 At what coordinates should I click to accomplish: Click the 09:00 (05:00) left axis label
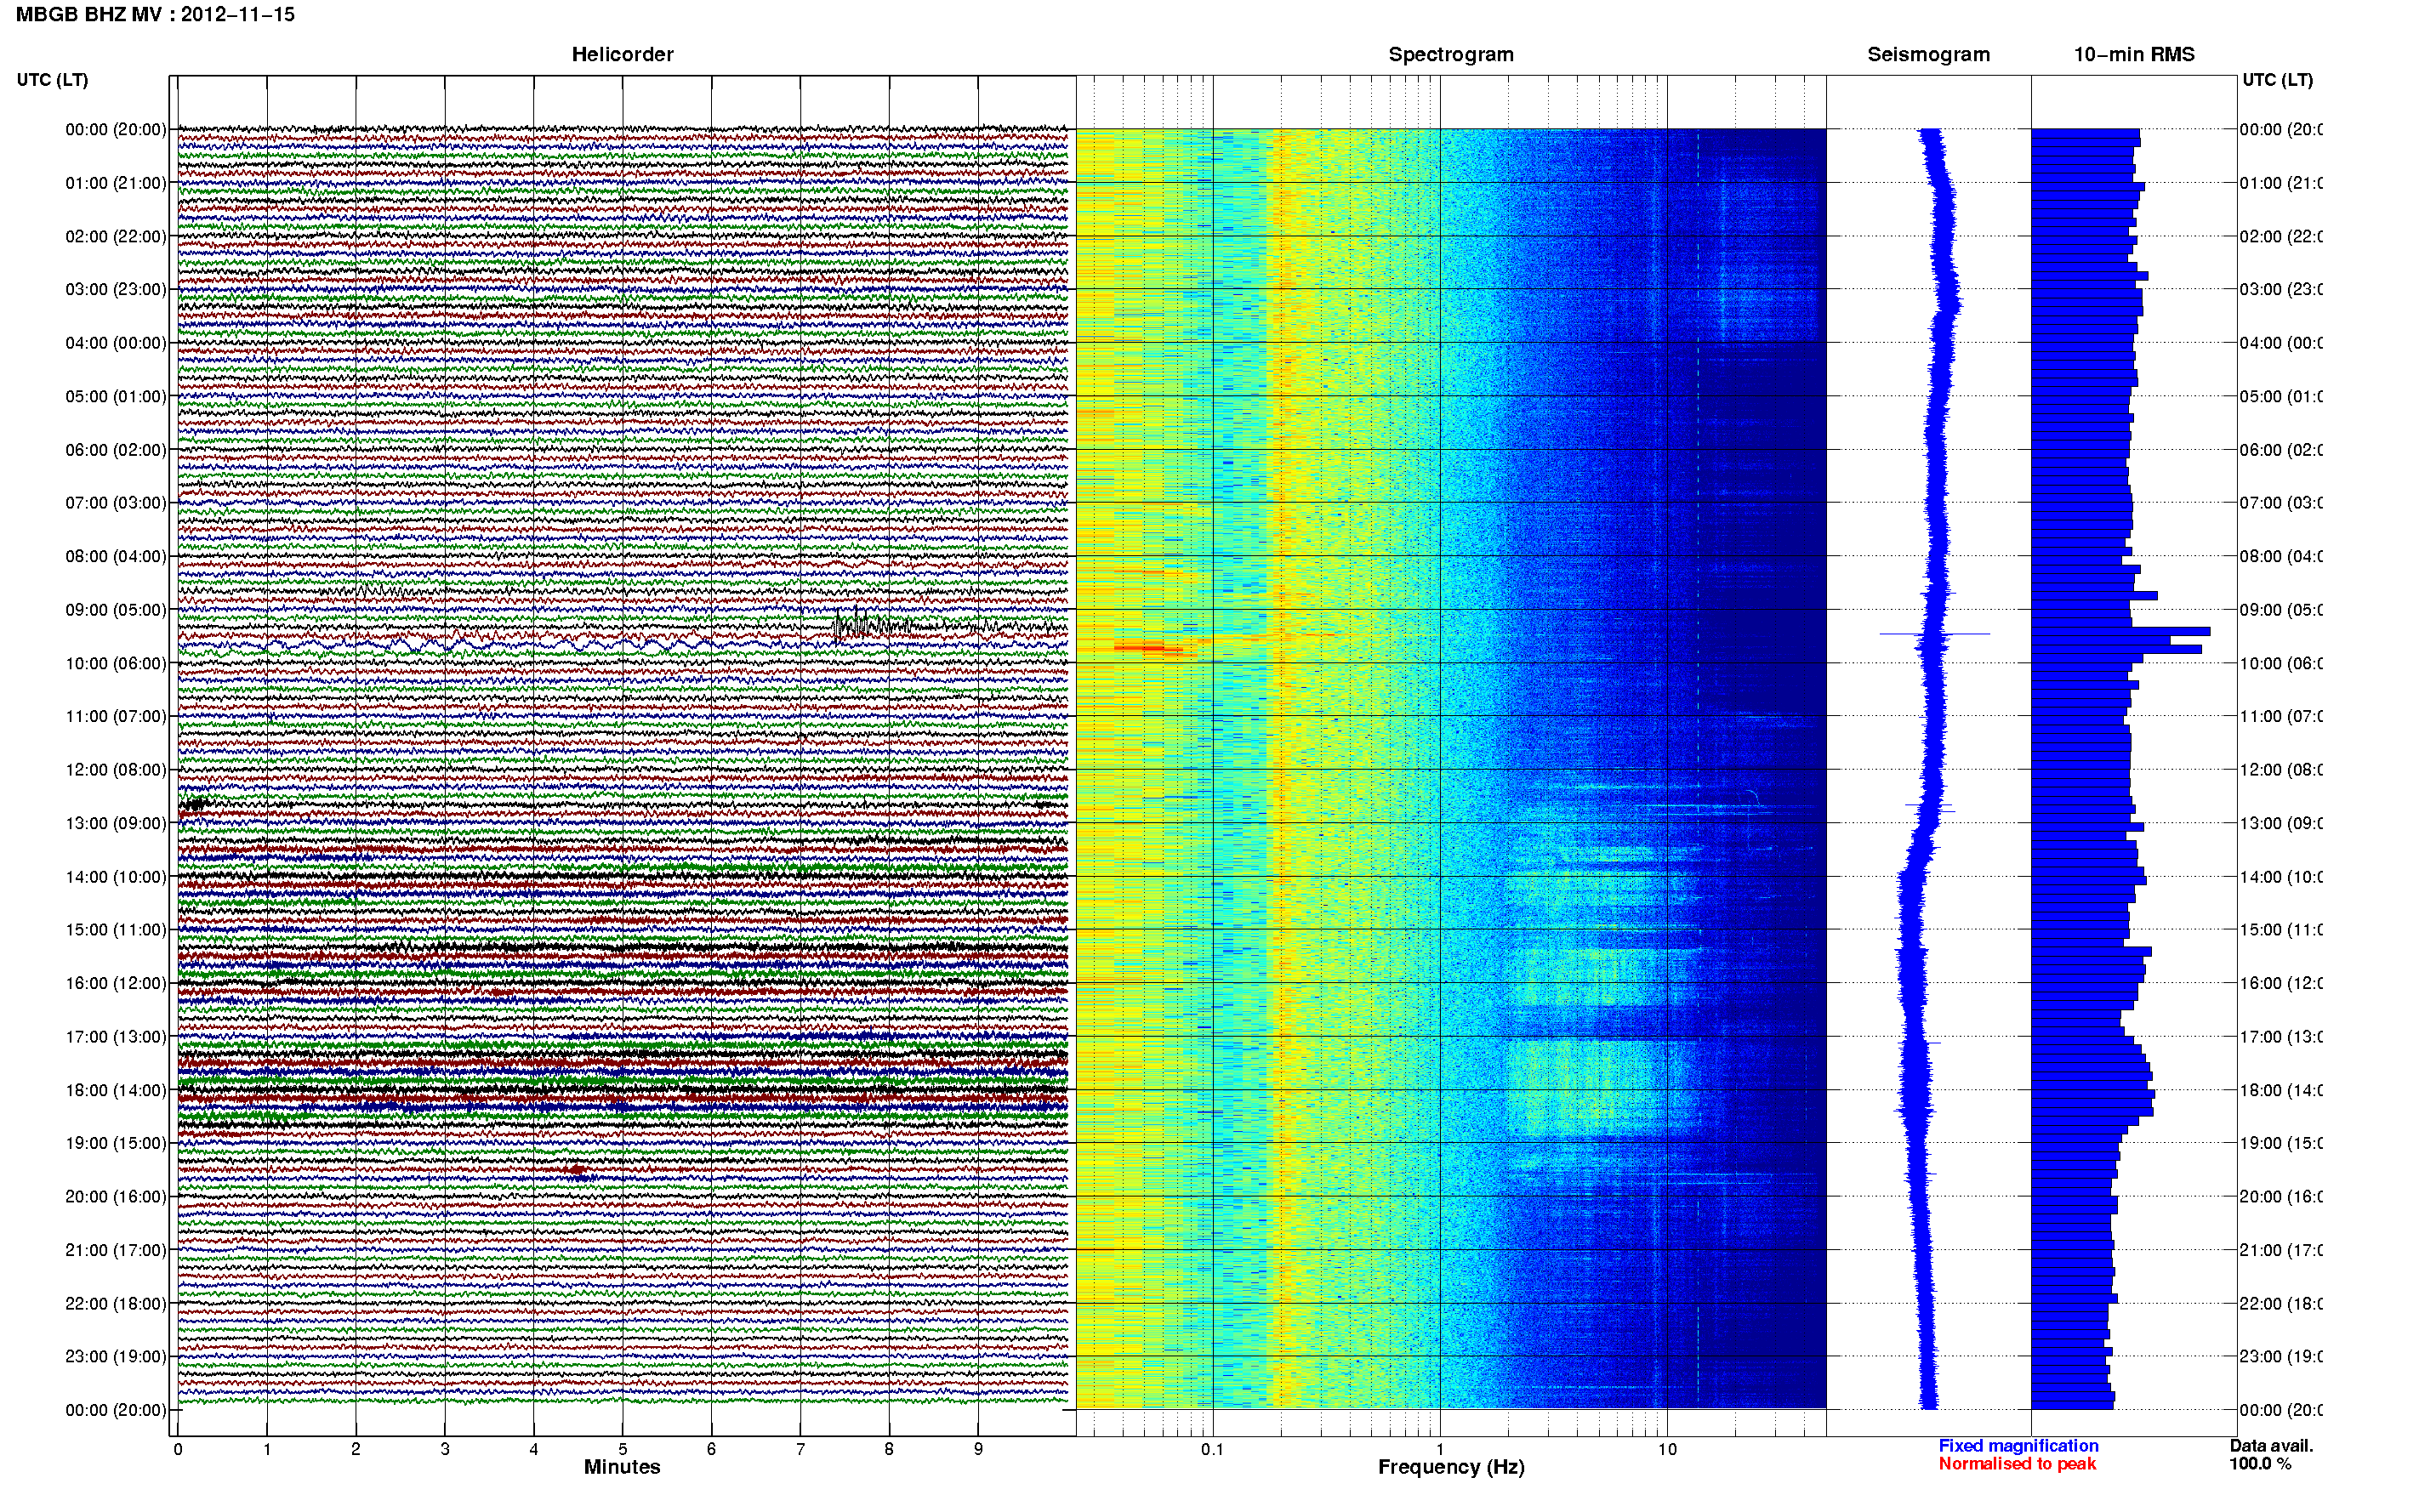click(116, 610)
